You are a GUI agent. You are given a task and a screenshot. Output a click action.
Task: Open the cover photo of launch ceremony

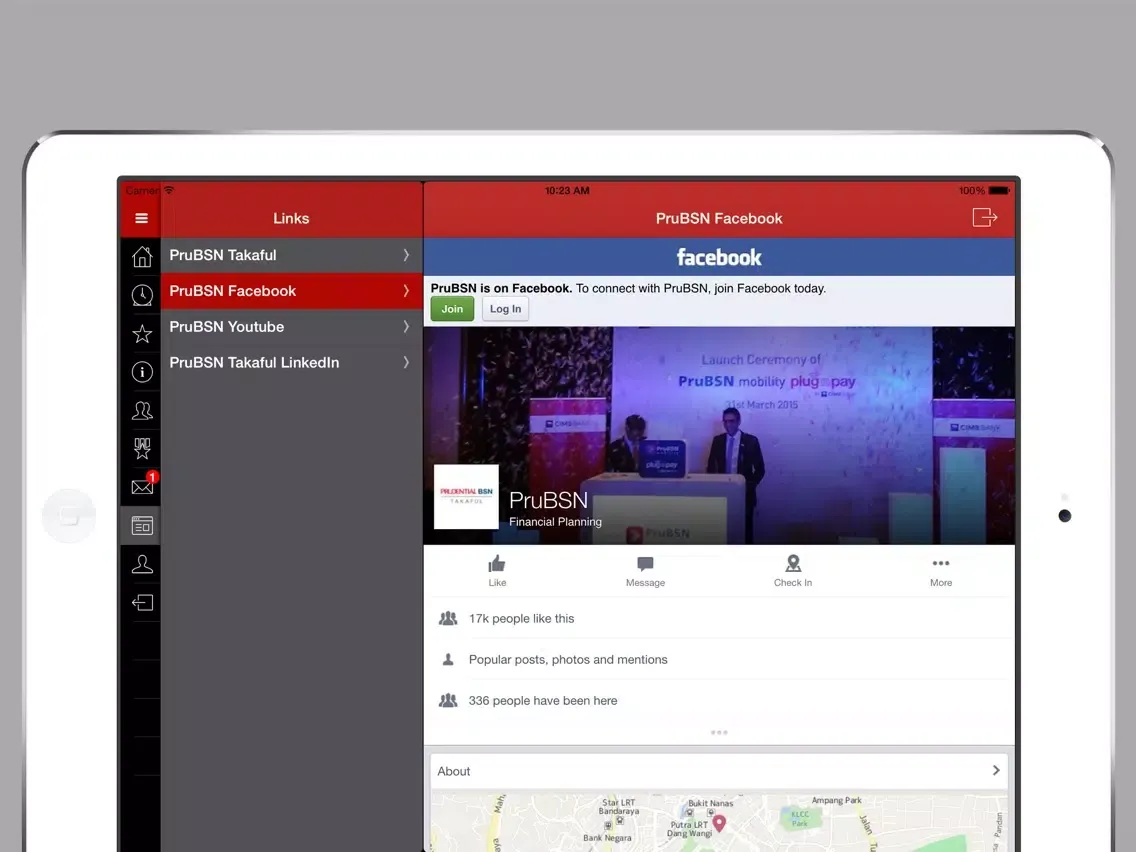719,435
